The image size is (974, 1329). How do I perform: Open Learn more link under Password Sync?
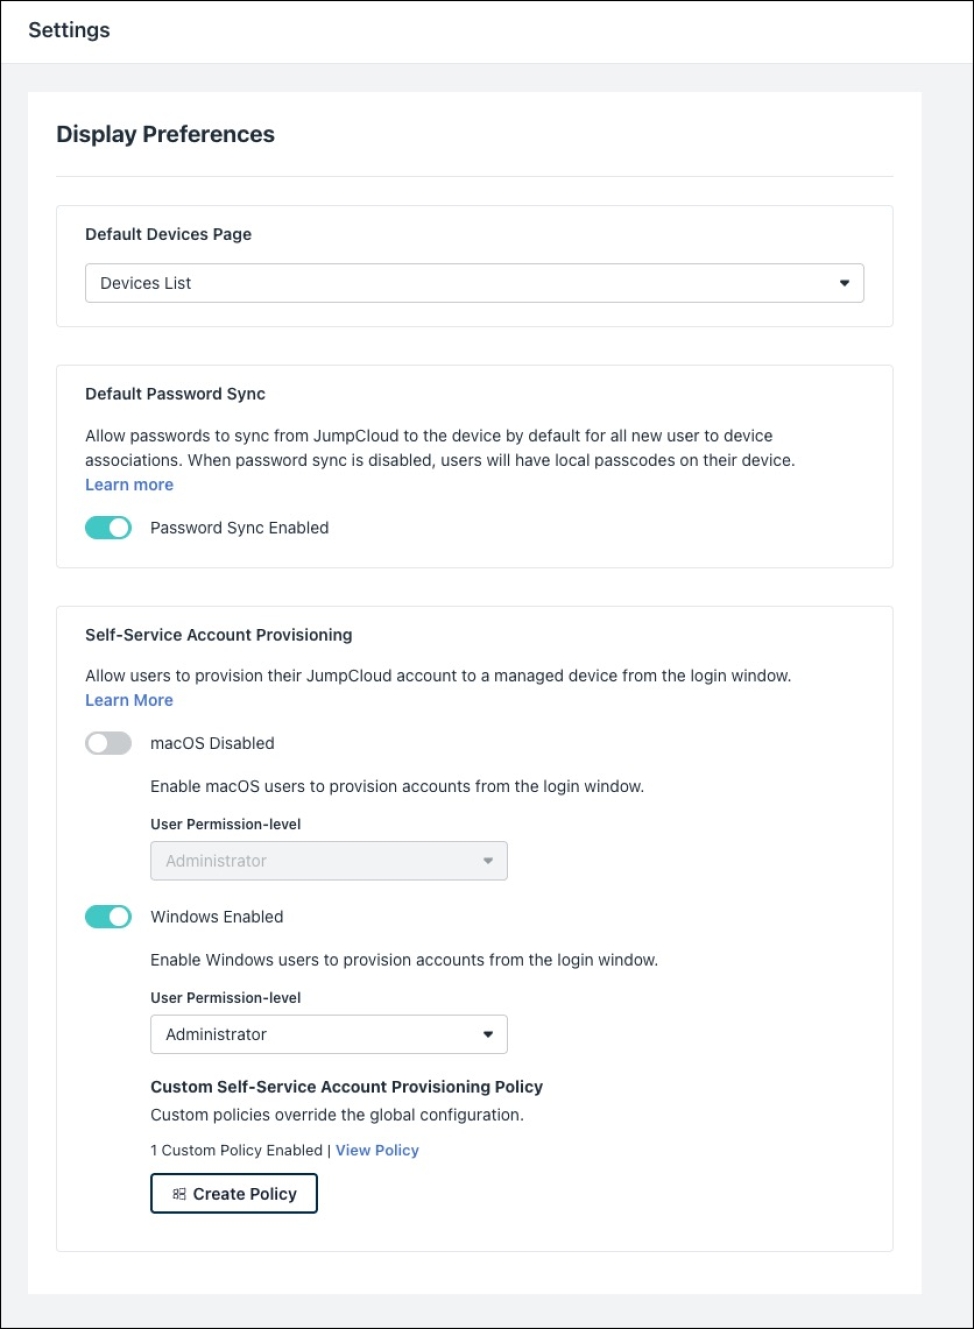click(x=129, y=485)
